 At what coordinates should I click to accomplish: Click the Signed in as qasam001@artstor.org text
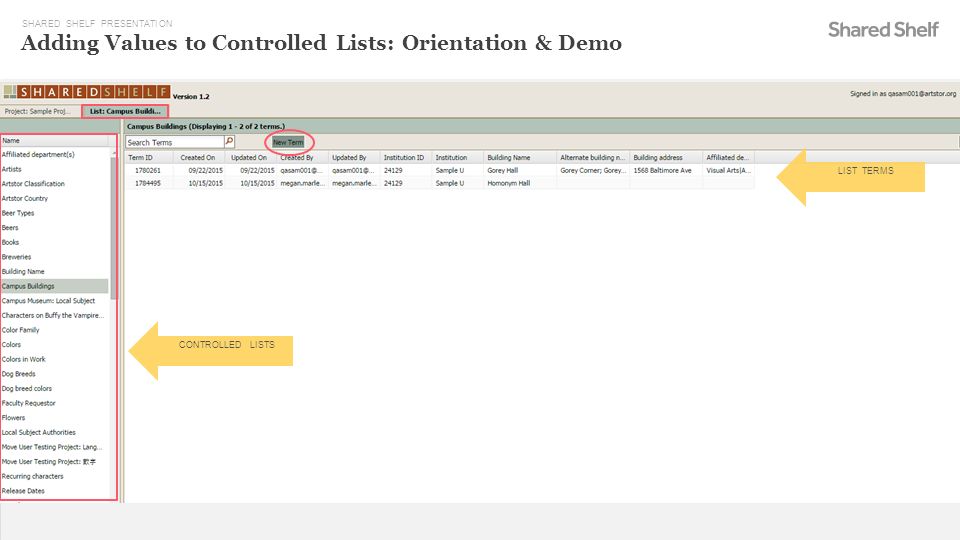click(902, 94)
